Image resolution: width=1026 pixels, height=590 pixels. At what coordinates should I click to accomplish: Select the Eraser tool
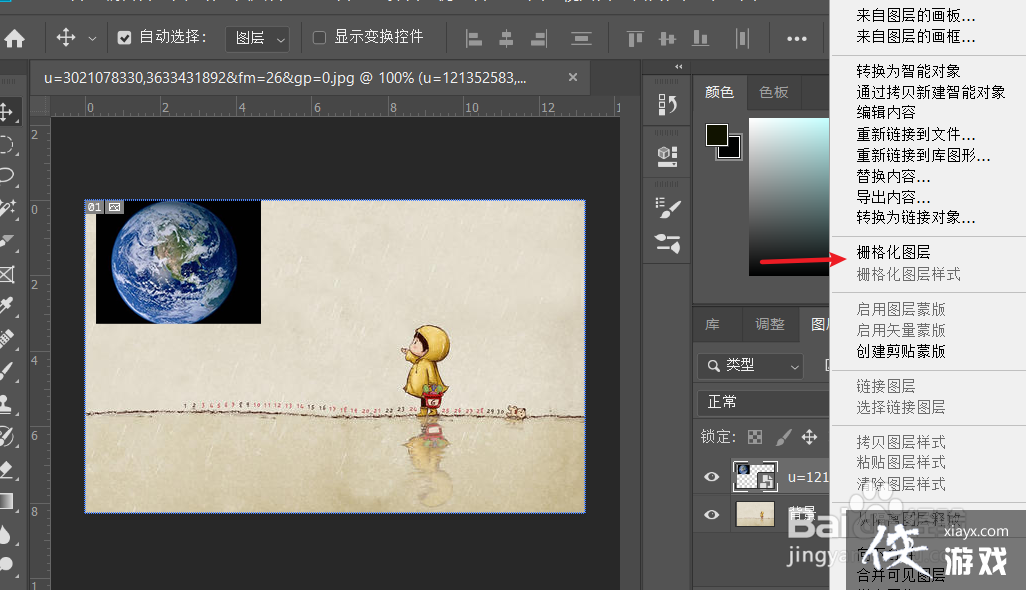pos(7,469)
